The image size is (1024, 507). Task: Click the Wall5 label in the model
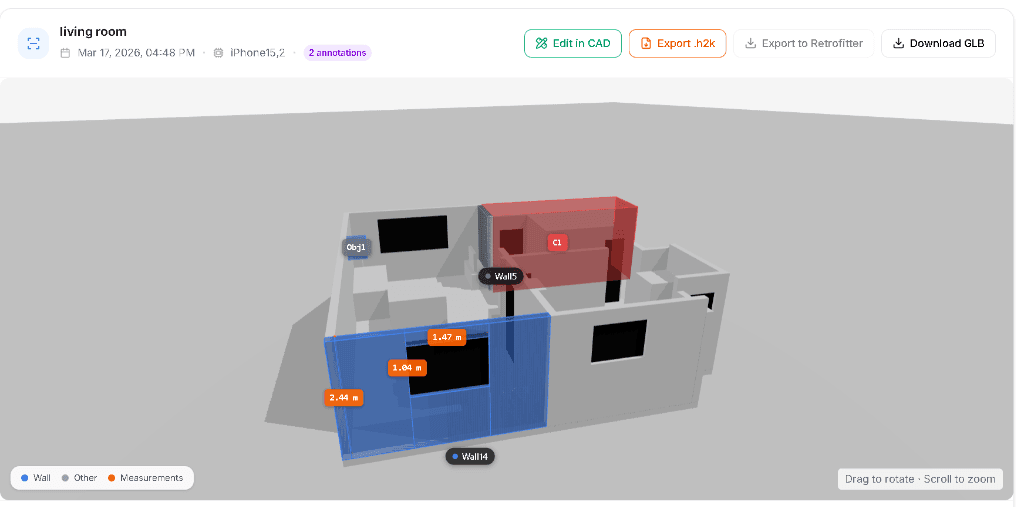click(x=500, y=276)
